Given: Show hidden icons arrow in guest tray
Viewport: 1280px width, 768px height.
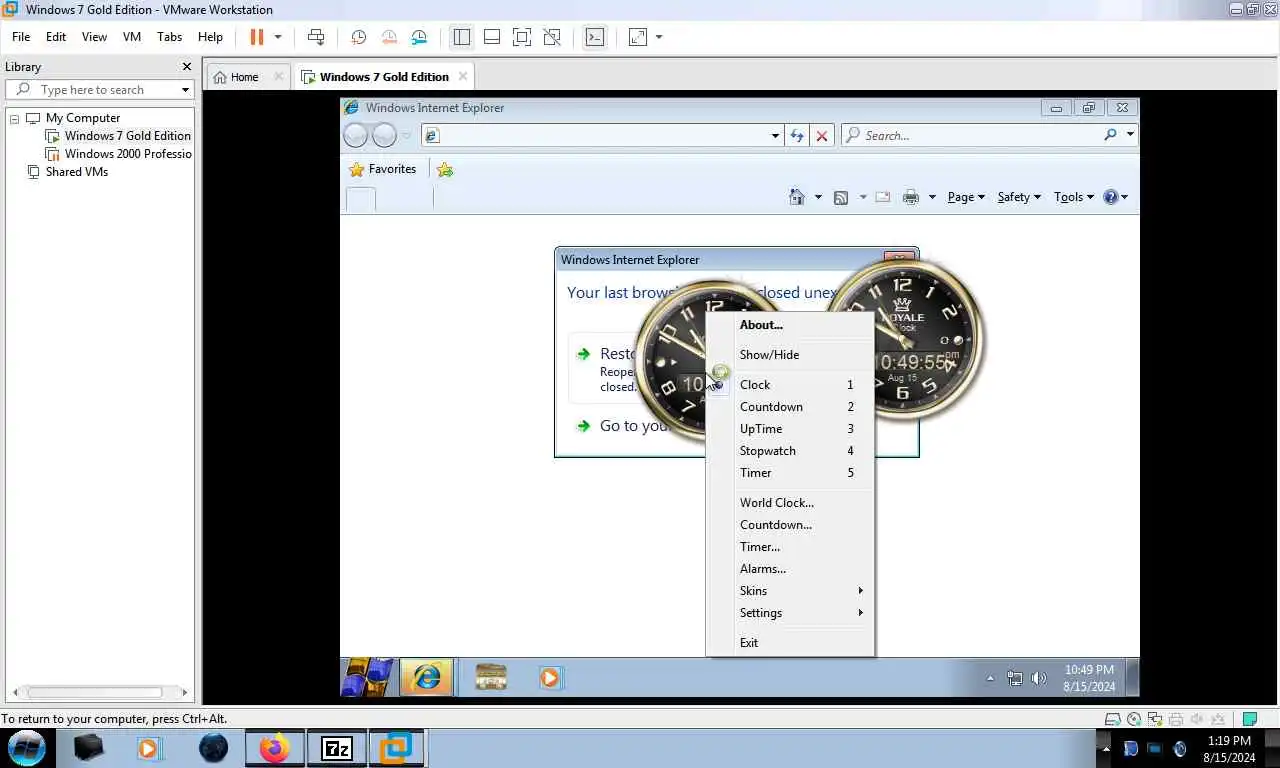Looking at the screenshot, I should 990,678.
